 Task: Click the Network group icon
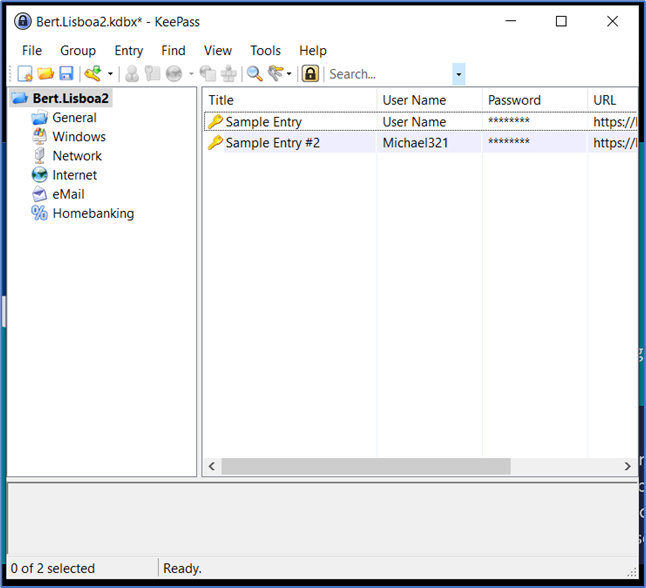click(40, 156)
